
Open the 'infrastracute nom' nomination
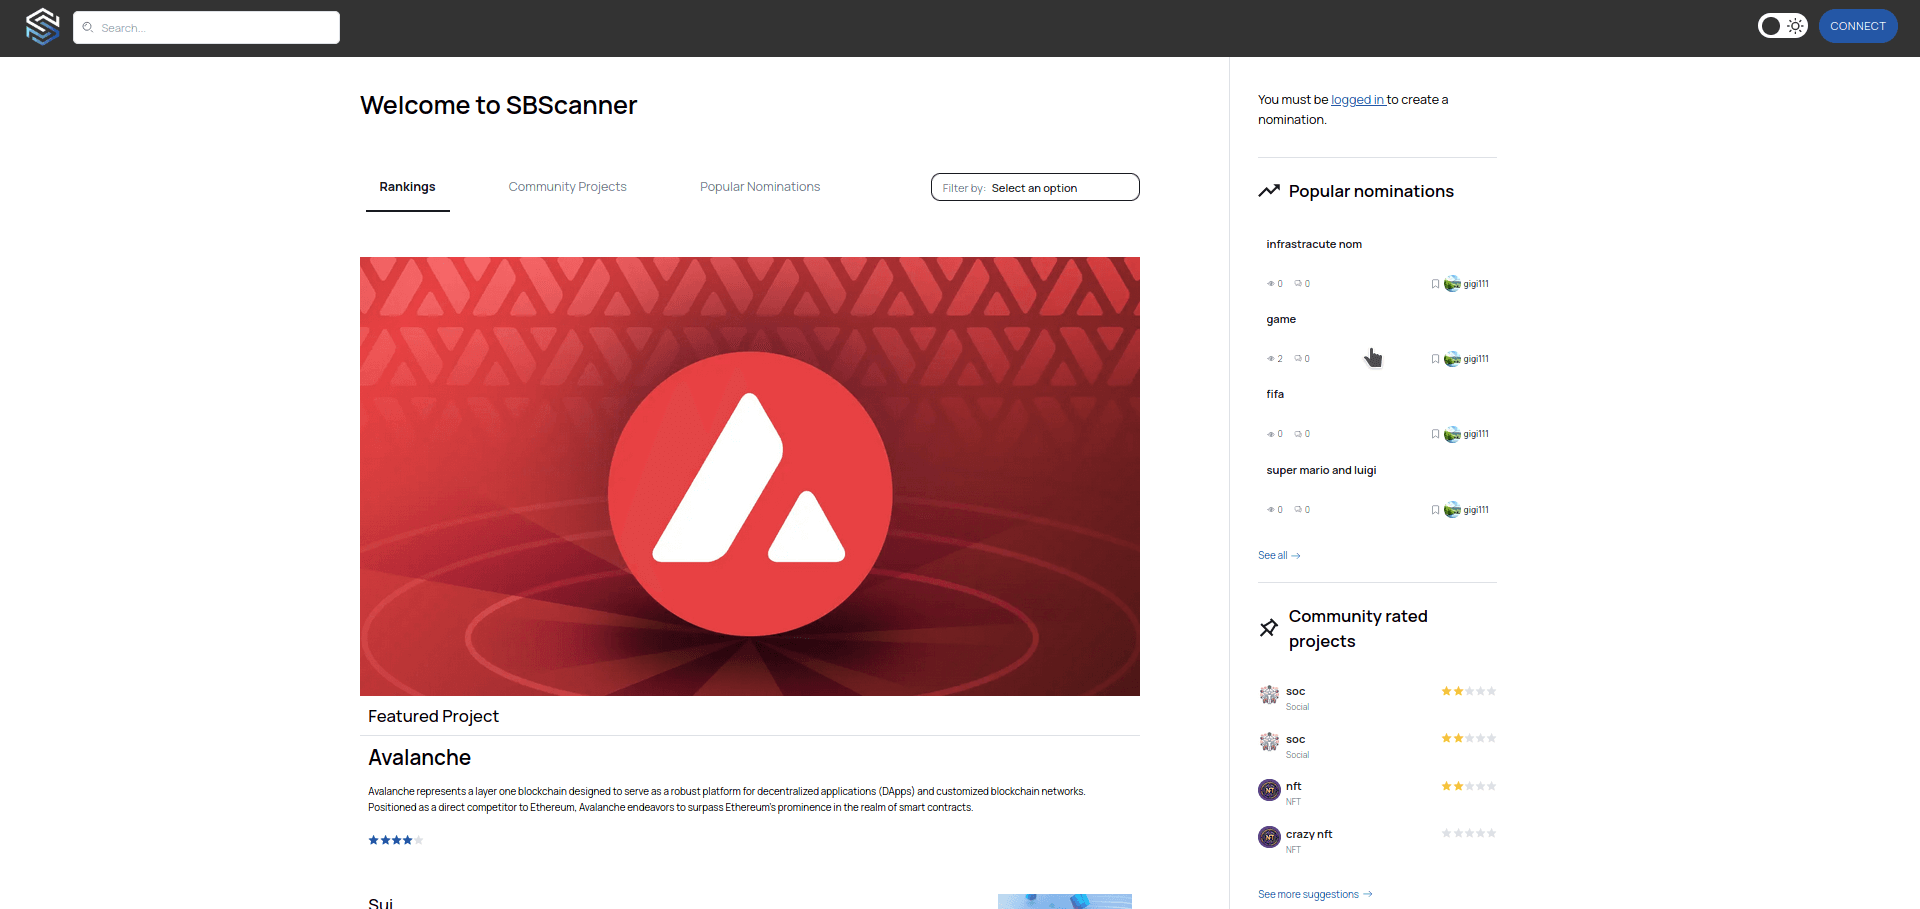(1314, 244)
